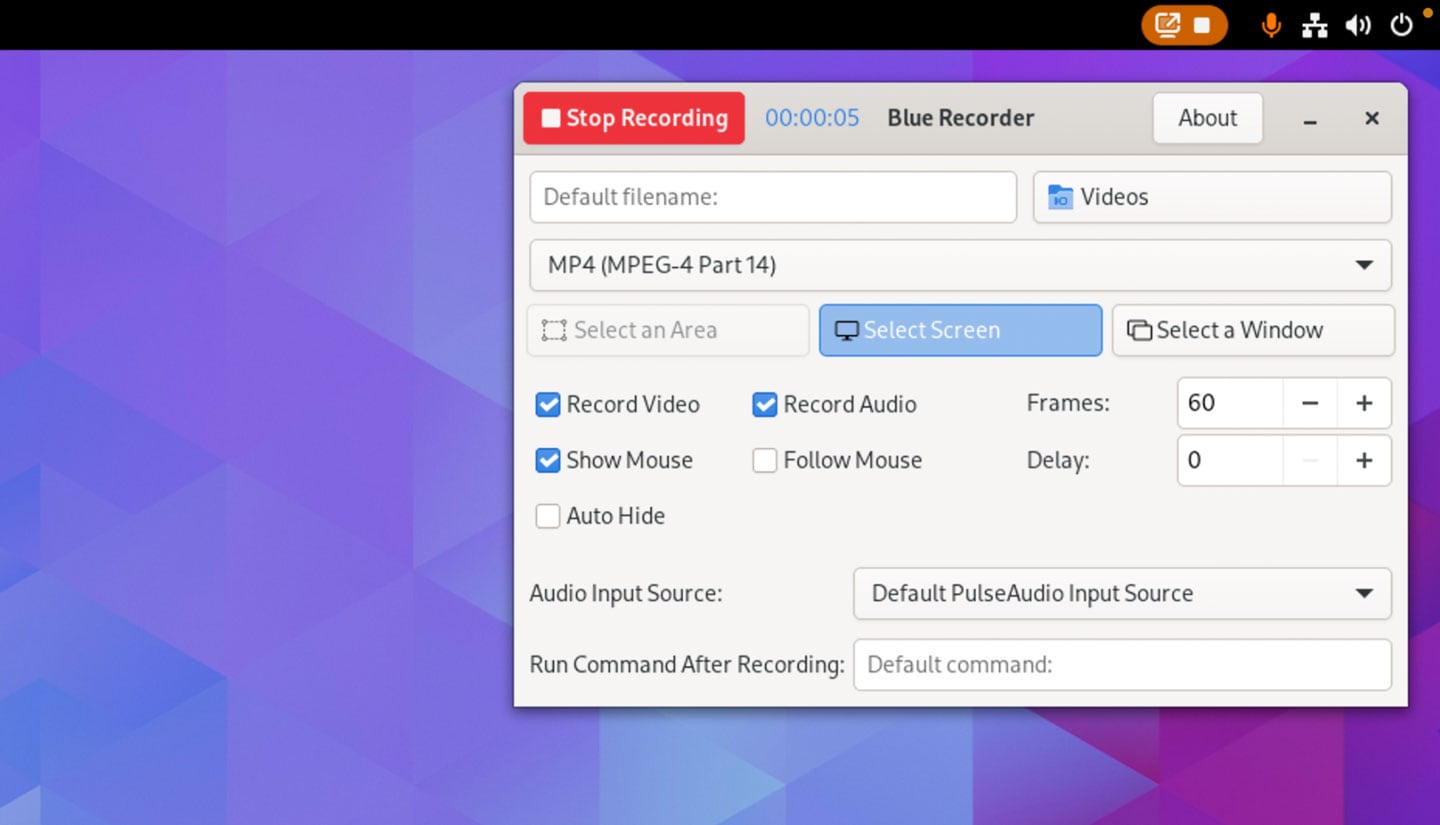Increase Frames value with plus button
Screen dimensions: 1440x825
click(x=1364, y=403)
